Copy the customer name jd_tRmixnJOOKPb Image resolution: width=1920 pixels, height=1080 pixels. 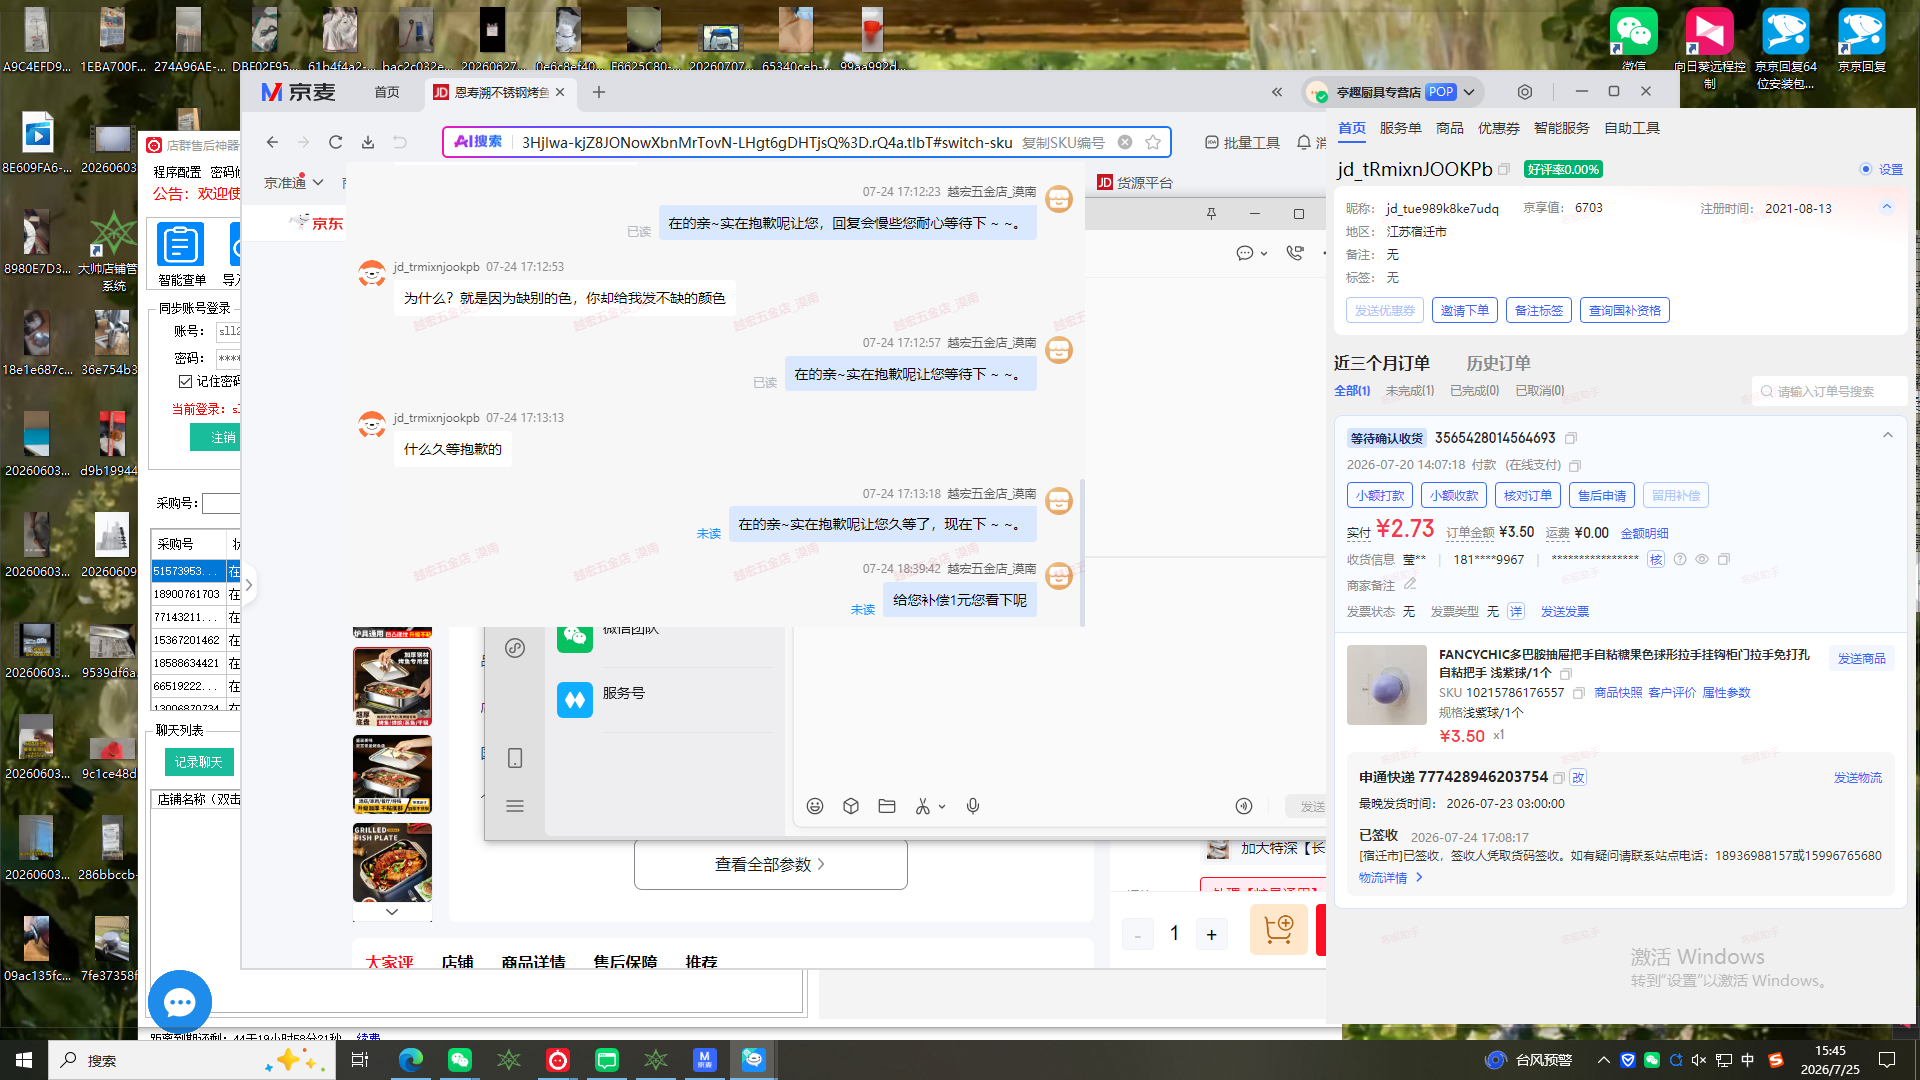click(1504, 169)
